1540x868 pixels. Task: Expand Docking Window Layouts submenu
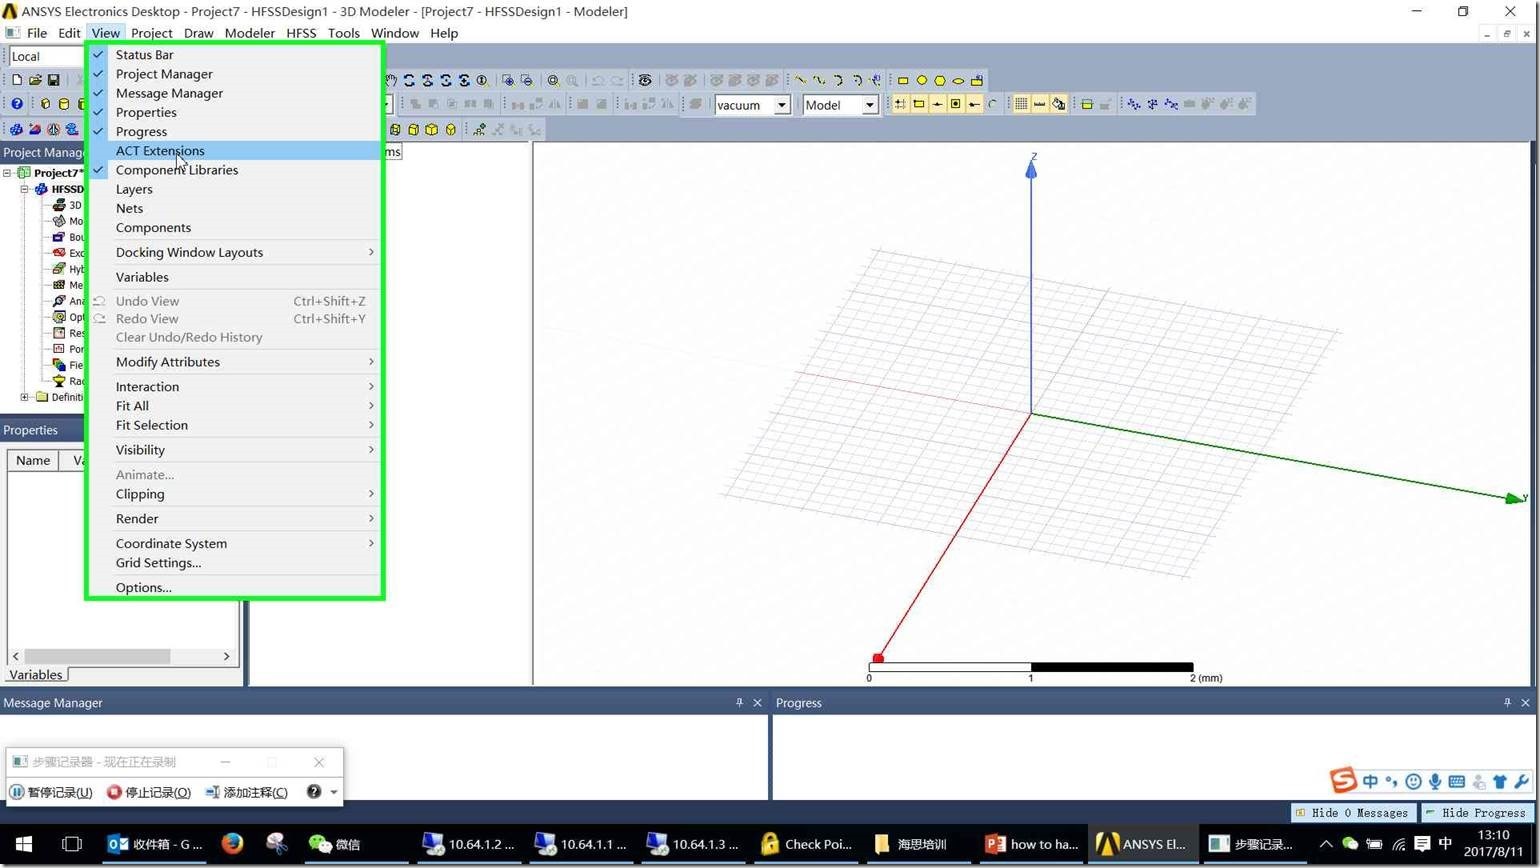click(235, 252)
